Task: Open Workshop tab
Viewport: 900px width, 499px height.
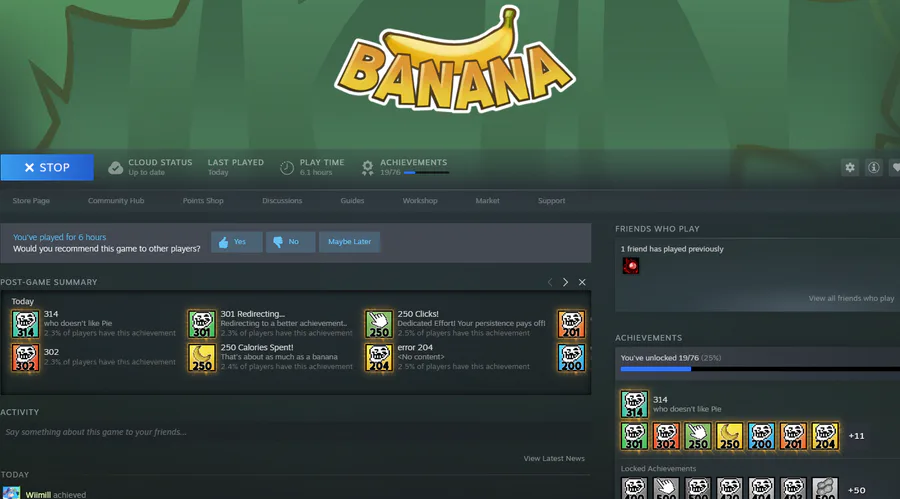Action: point(420,200)
